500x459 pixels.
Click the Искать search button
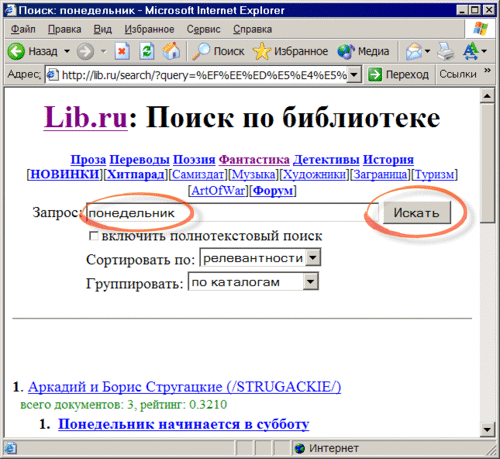[417, 213]
